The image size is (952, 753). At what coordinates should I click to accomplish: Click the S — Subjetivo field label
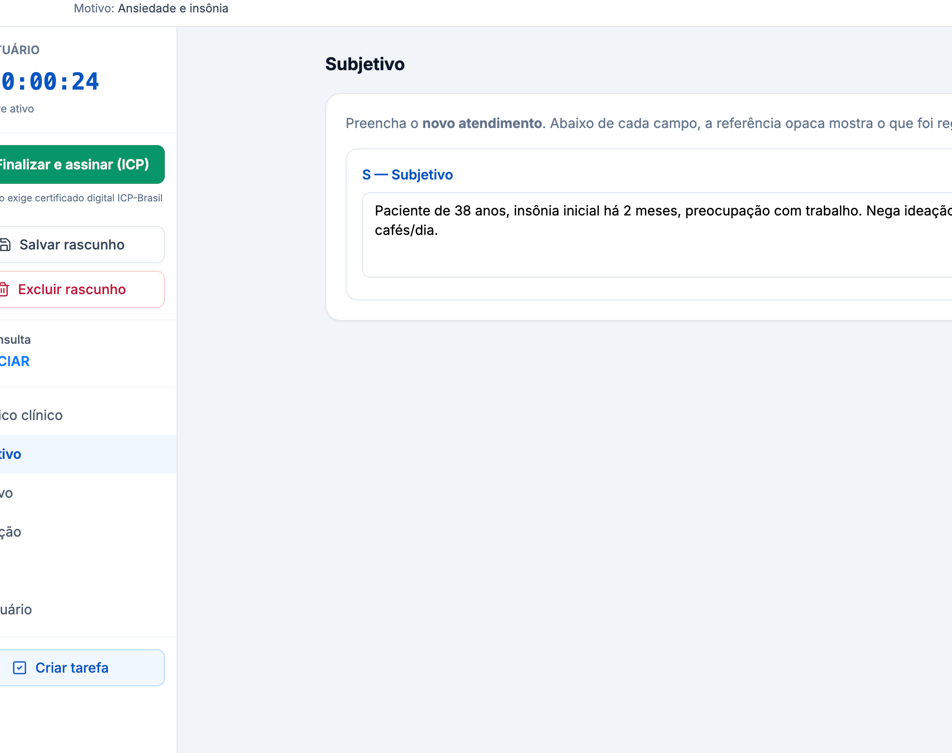[x=407, y=175]
